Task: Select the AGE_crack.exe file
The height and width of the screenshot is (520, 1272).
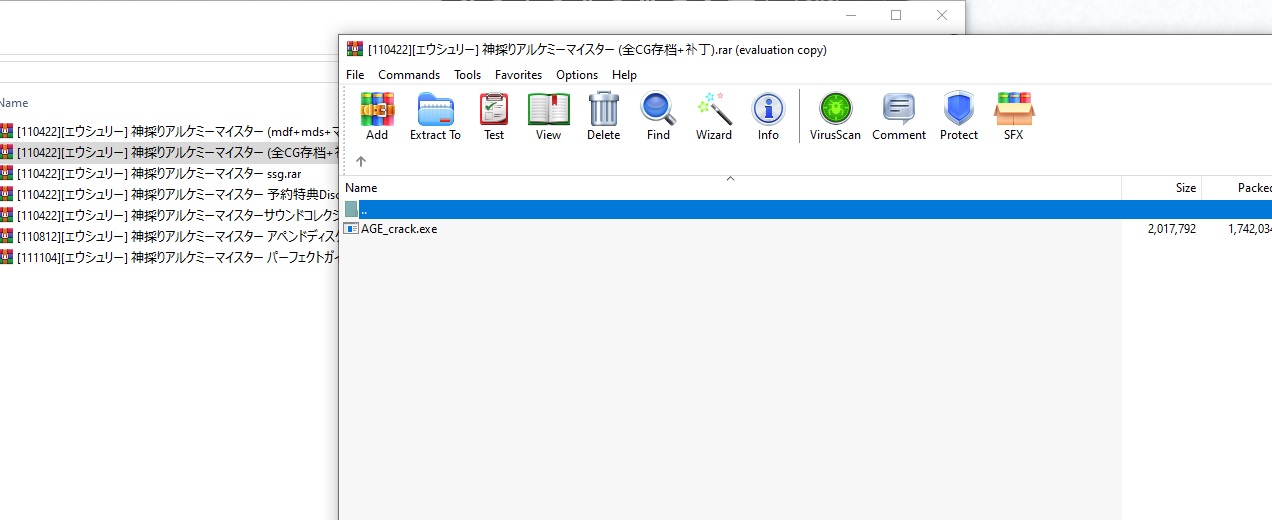Action: (399, 229)
